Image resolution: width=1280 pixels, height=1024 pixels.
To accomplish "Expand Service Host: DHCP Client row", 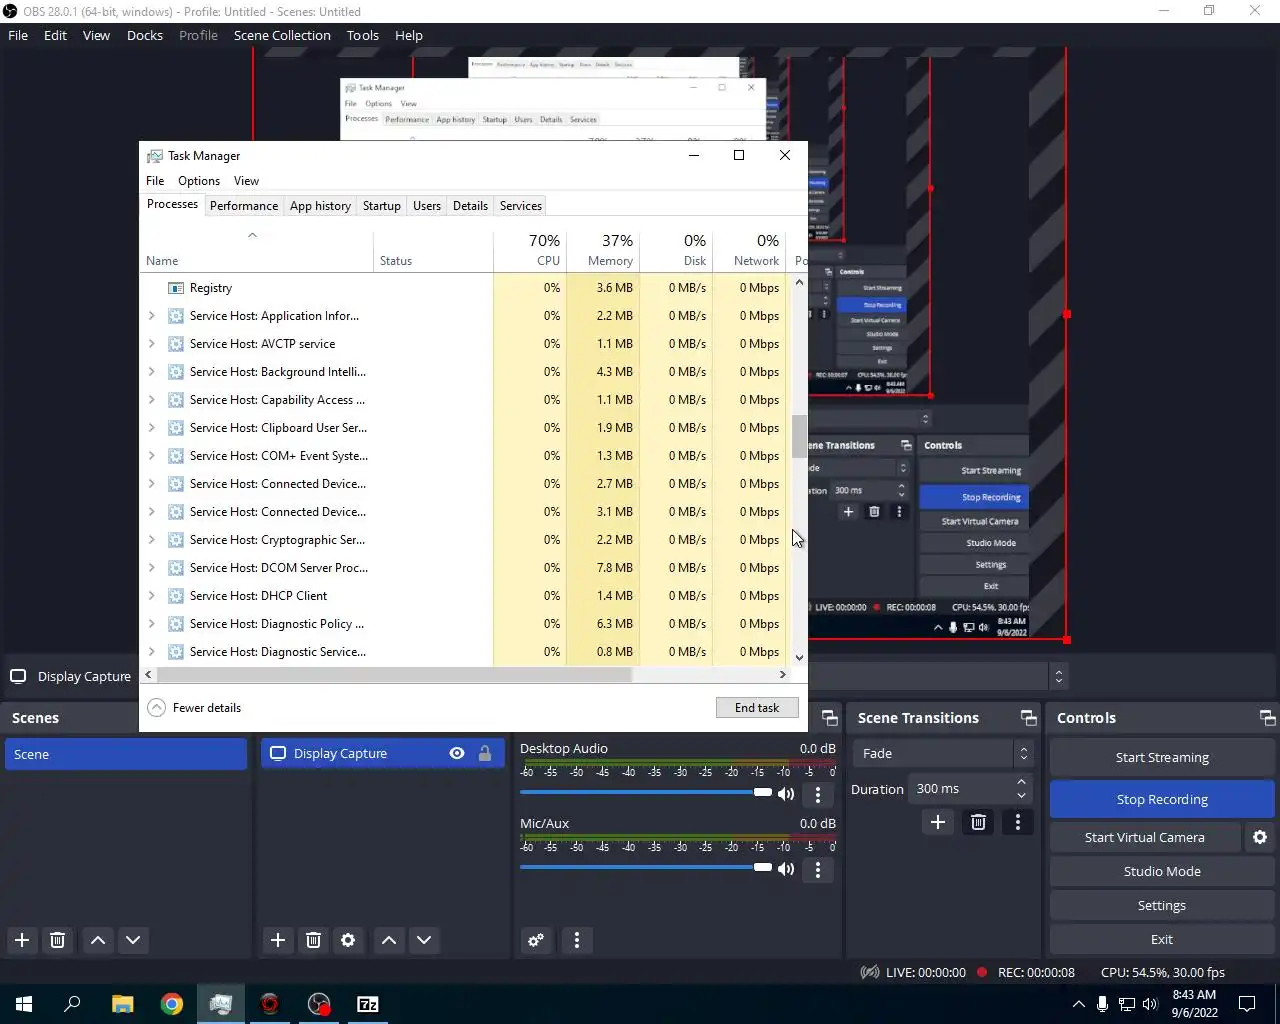I will (x=152, y=596).
